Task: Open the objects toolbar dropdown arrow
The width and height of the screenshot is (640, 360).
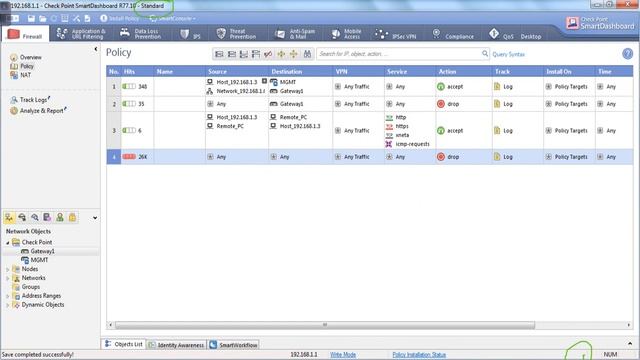Action: pos(95,218)
